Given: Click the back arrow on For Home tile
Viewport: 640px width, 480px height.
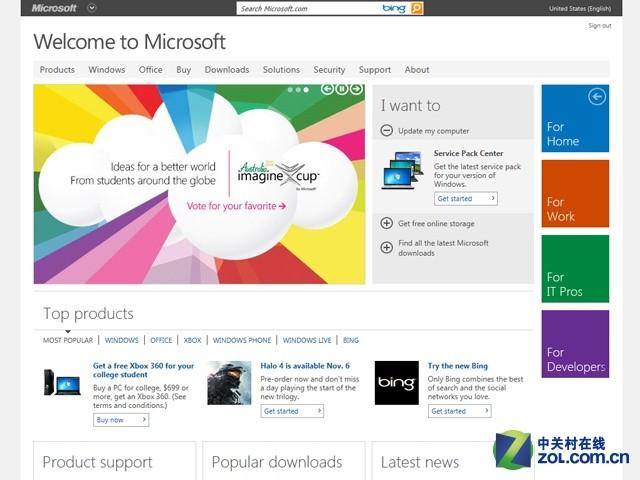Looking at the screenshot, I should point(597,97).
